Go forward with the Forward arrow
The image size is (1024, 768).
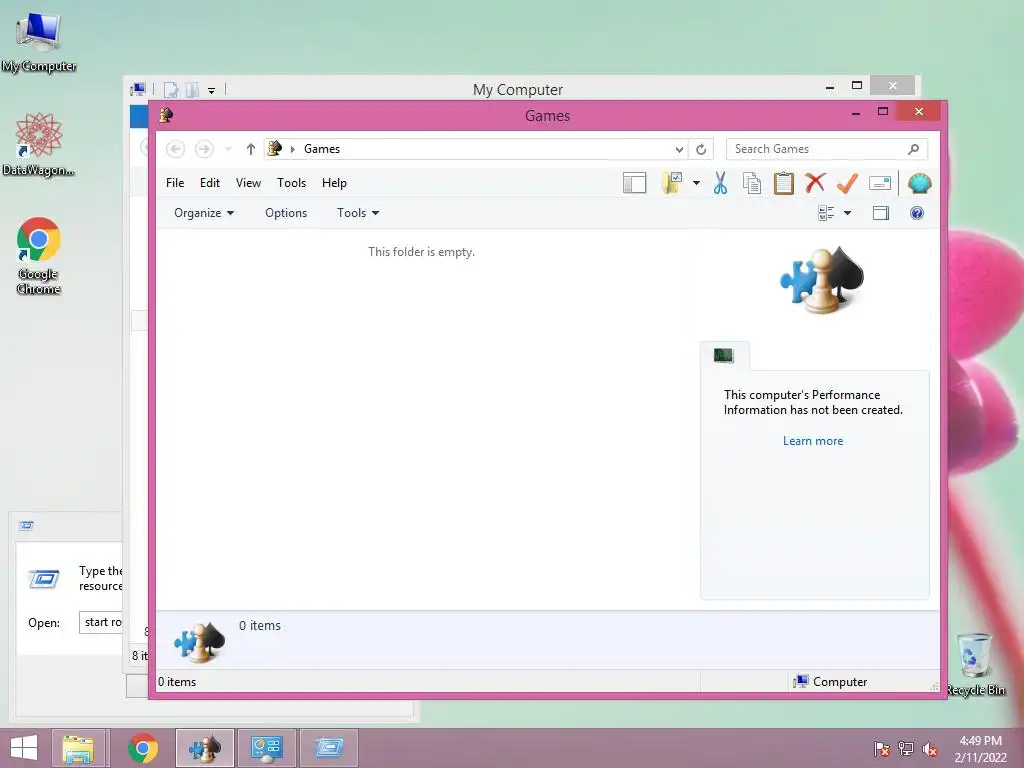click(204, 149)
